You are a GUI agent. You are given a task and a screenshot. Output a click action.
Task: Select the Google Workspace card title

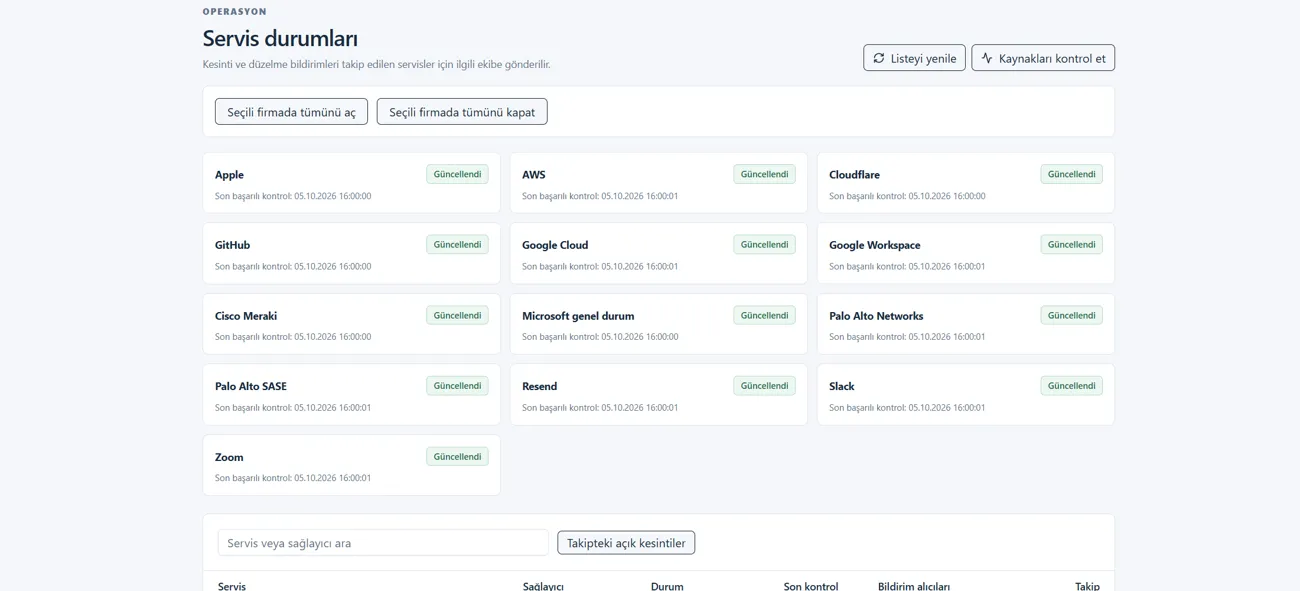click(x=875, y=245)
